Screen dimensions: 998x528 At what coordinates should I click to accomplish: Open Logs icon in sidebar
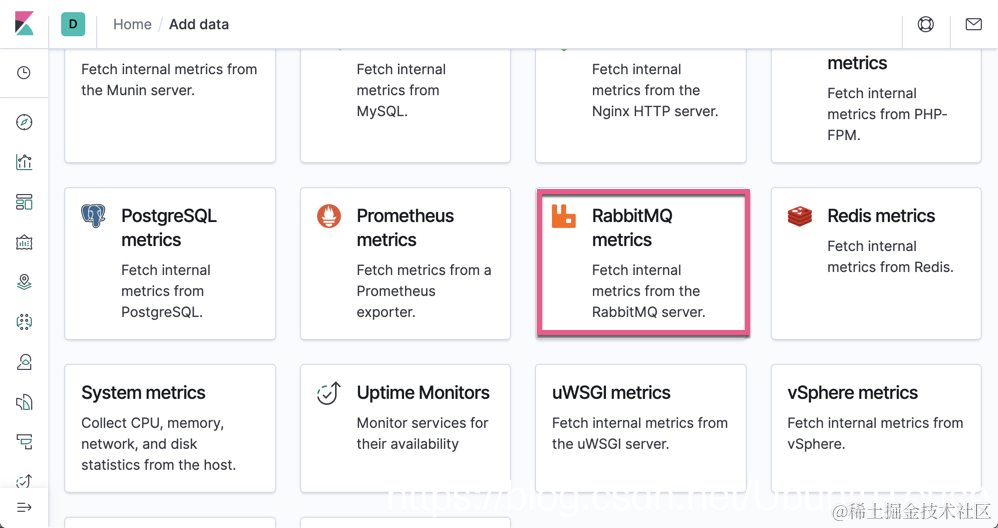pyautogui.click(x=24, y=402)
